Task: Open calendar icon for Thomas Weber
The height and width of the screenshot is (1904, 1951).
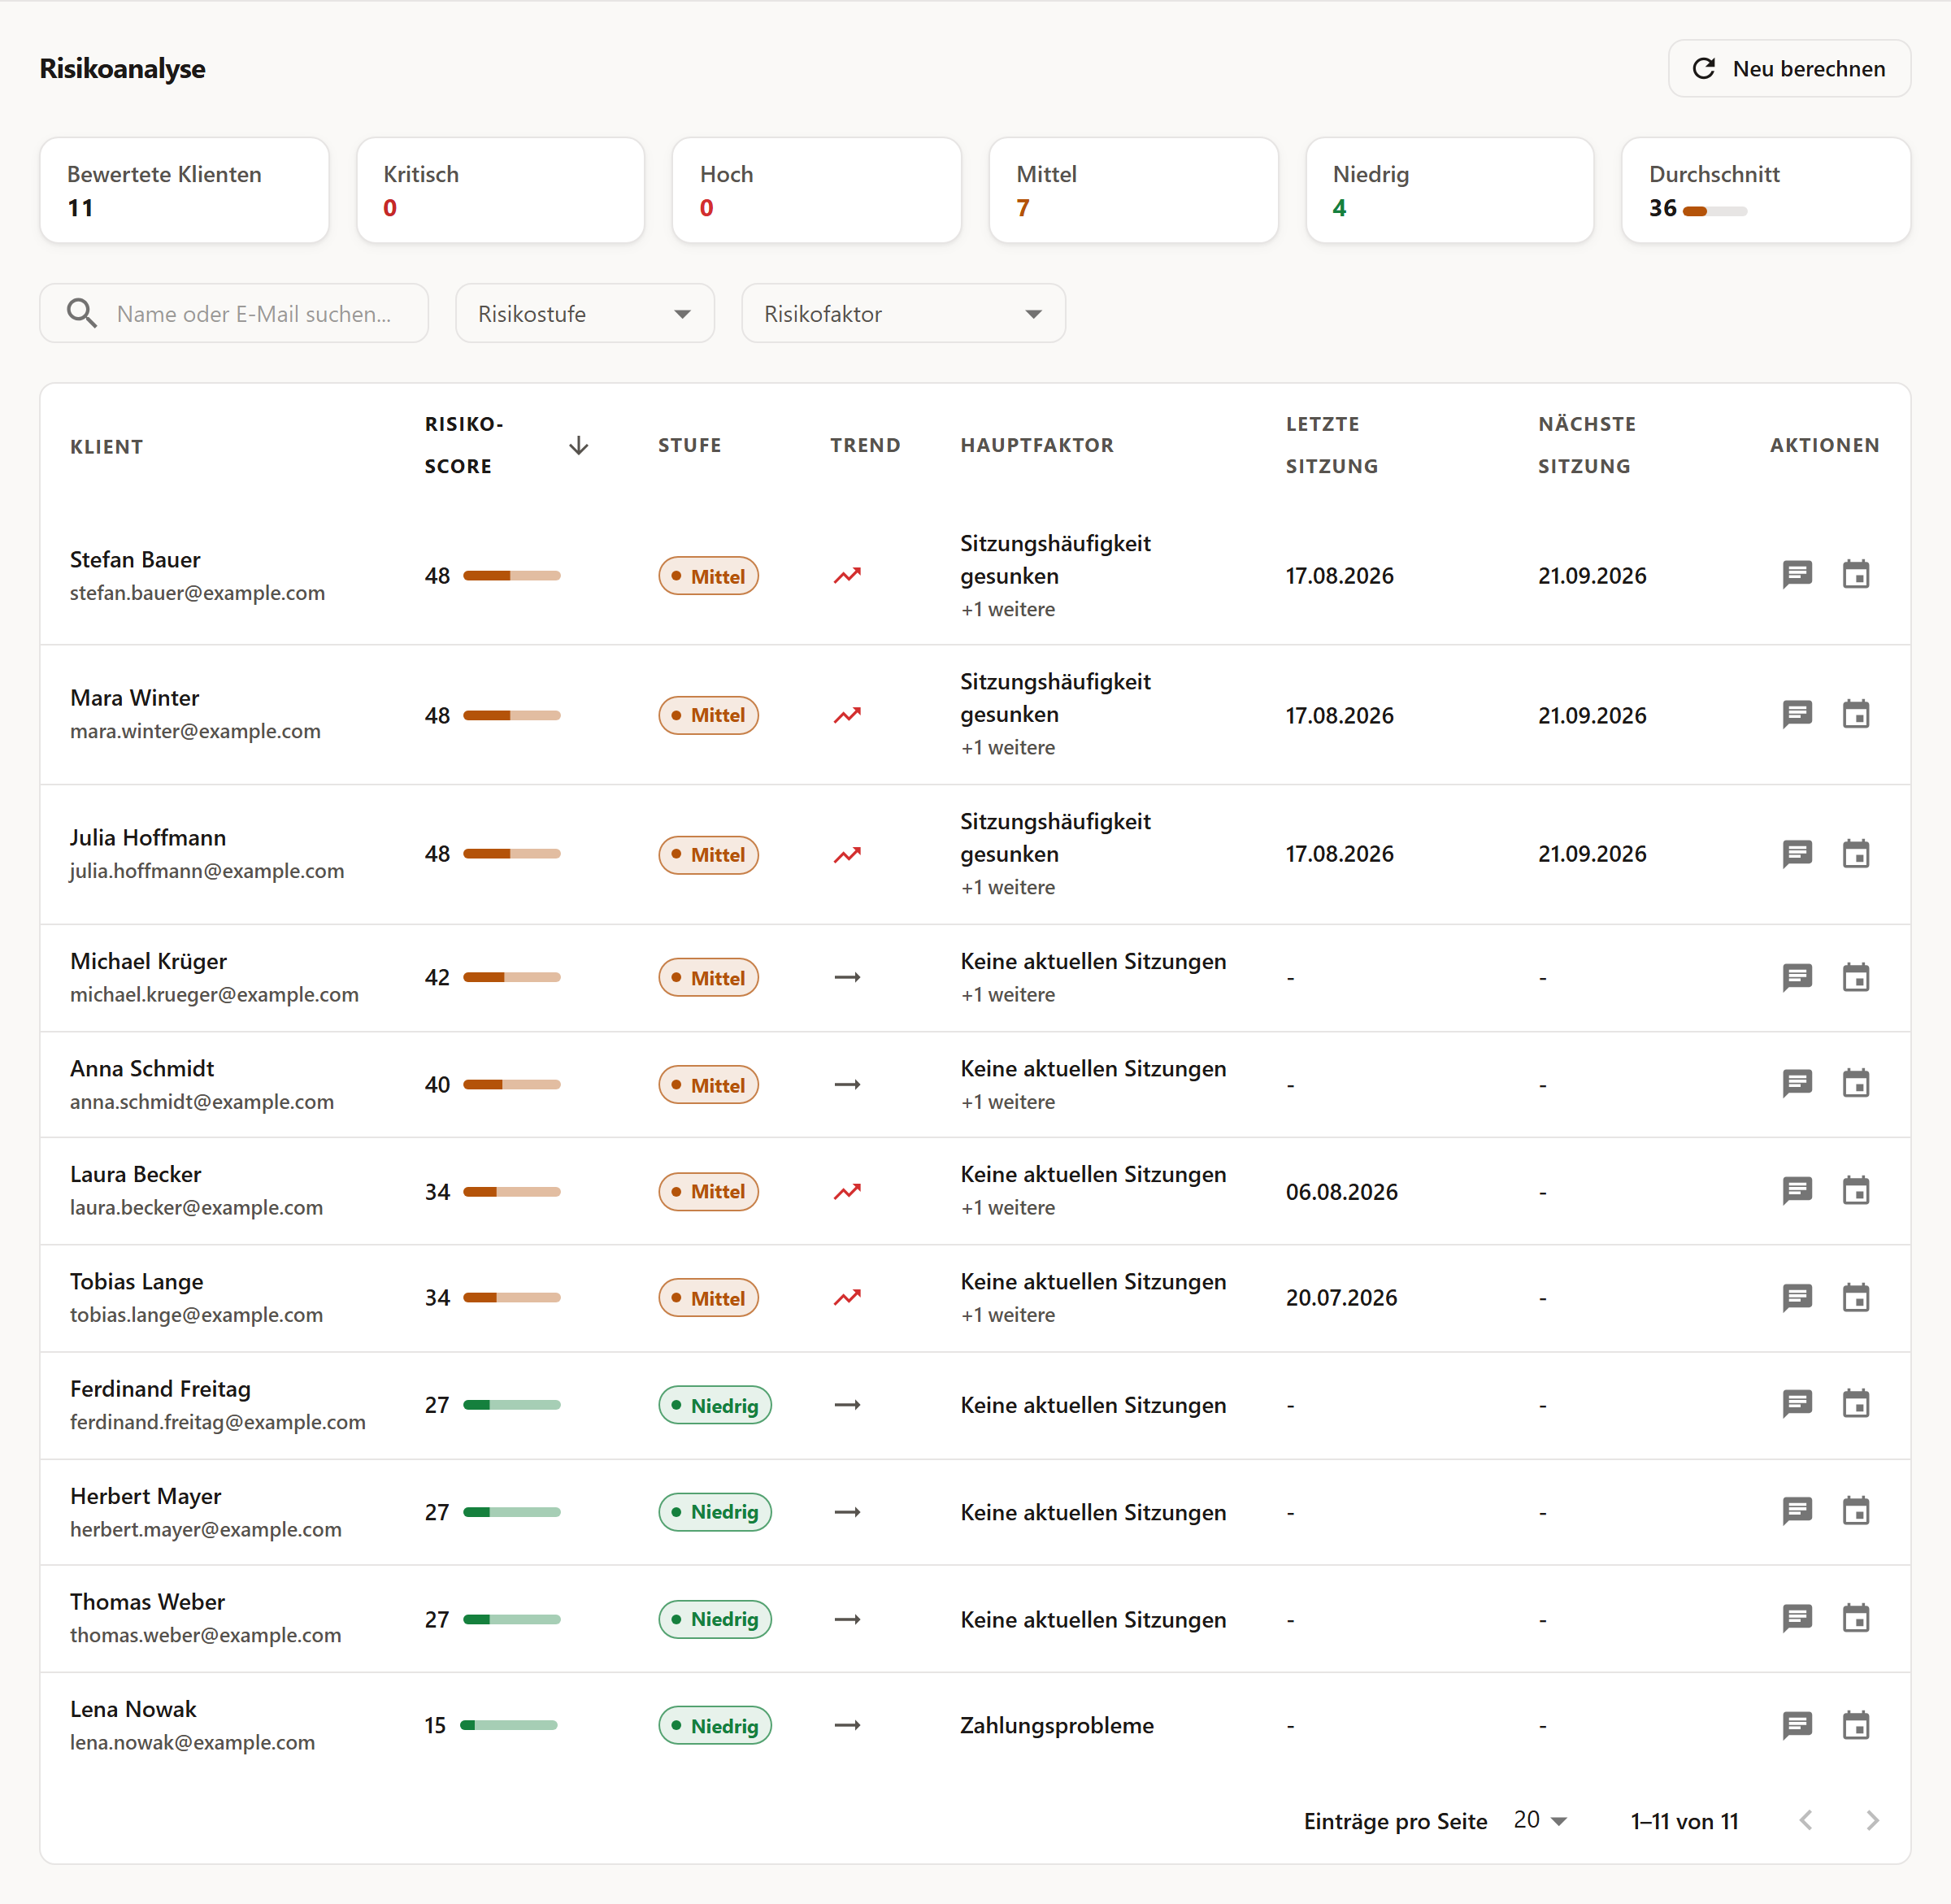Action: point(1856,1618)
